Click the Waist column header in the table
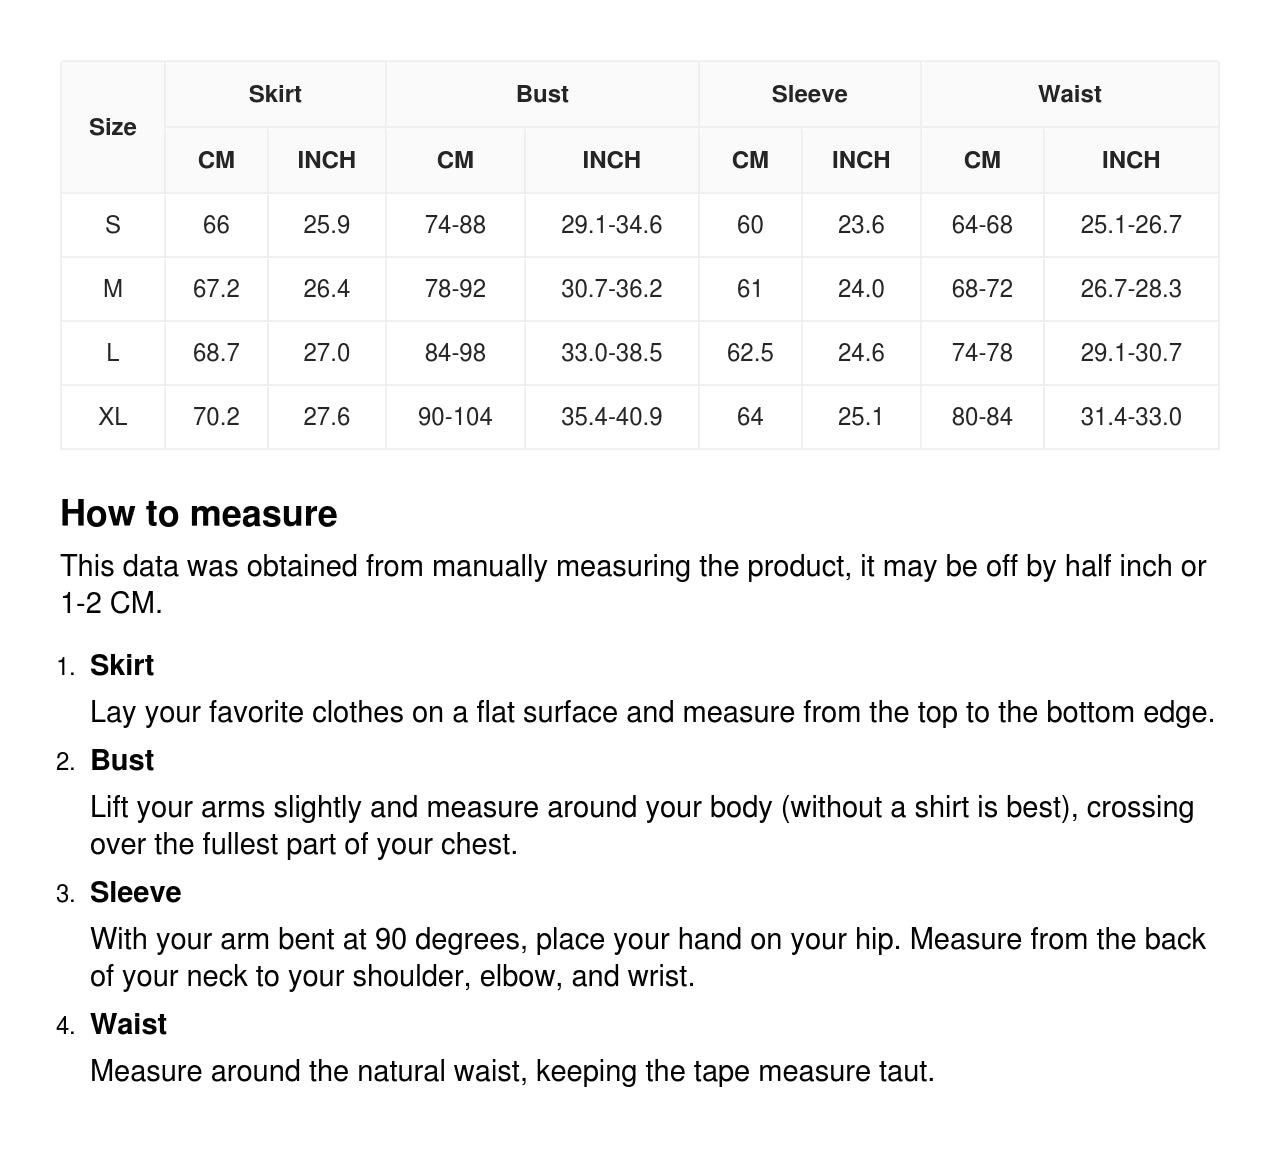Image resolution: width=1280 pixels, height=1150 pixels. pyautogui.click(x=1069, y=94)
